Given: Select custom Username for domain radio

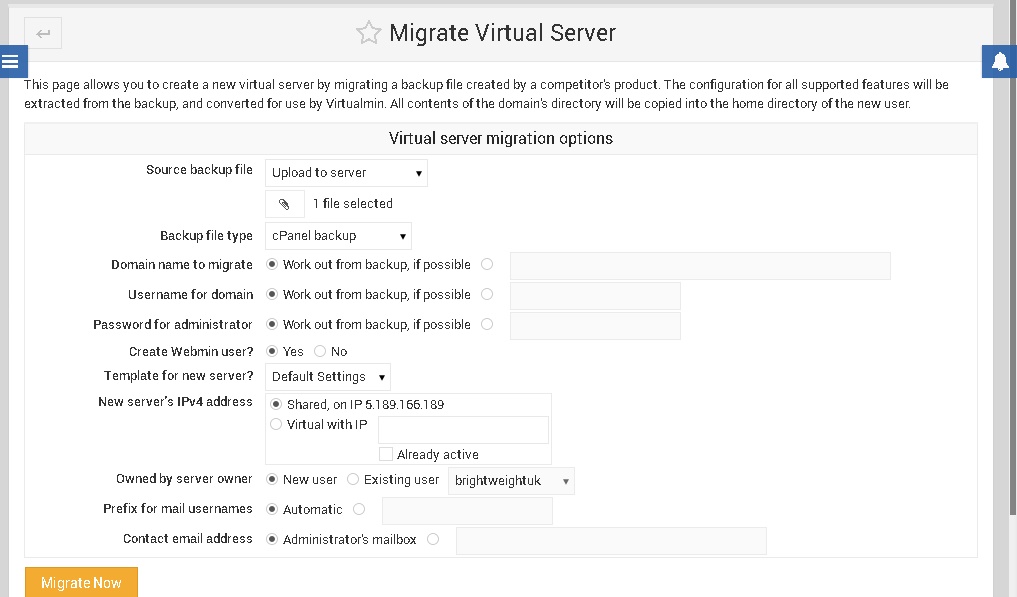Looking at the screenshot, I should pyautogui.click(x=487, y=294).
